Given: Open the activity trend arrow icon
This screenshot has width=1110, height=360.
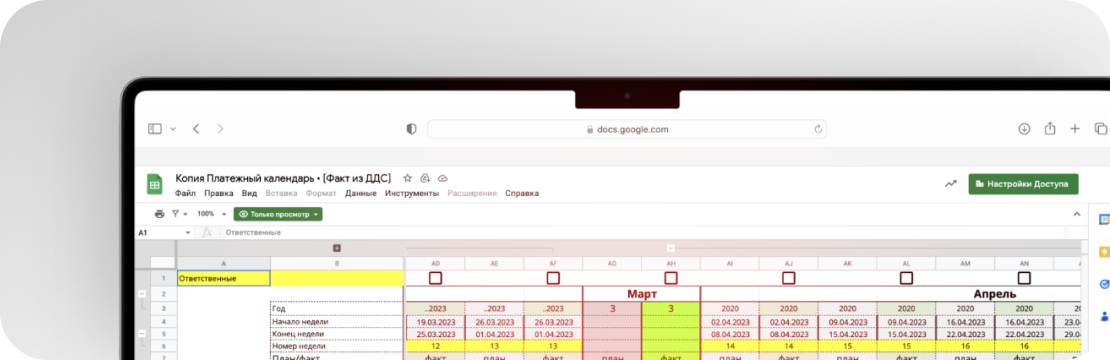Looking at the screenshot, I should coord(951,184).
